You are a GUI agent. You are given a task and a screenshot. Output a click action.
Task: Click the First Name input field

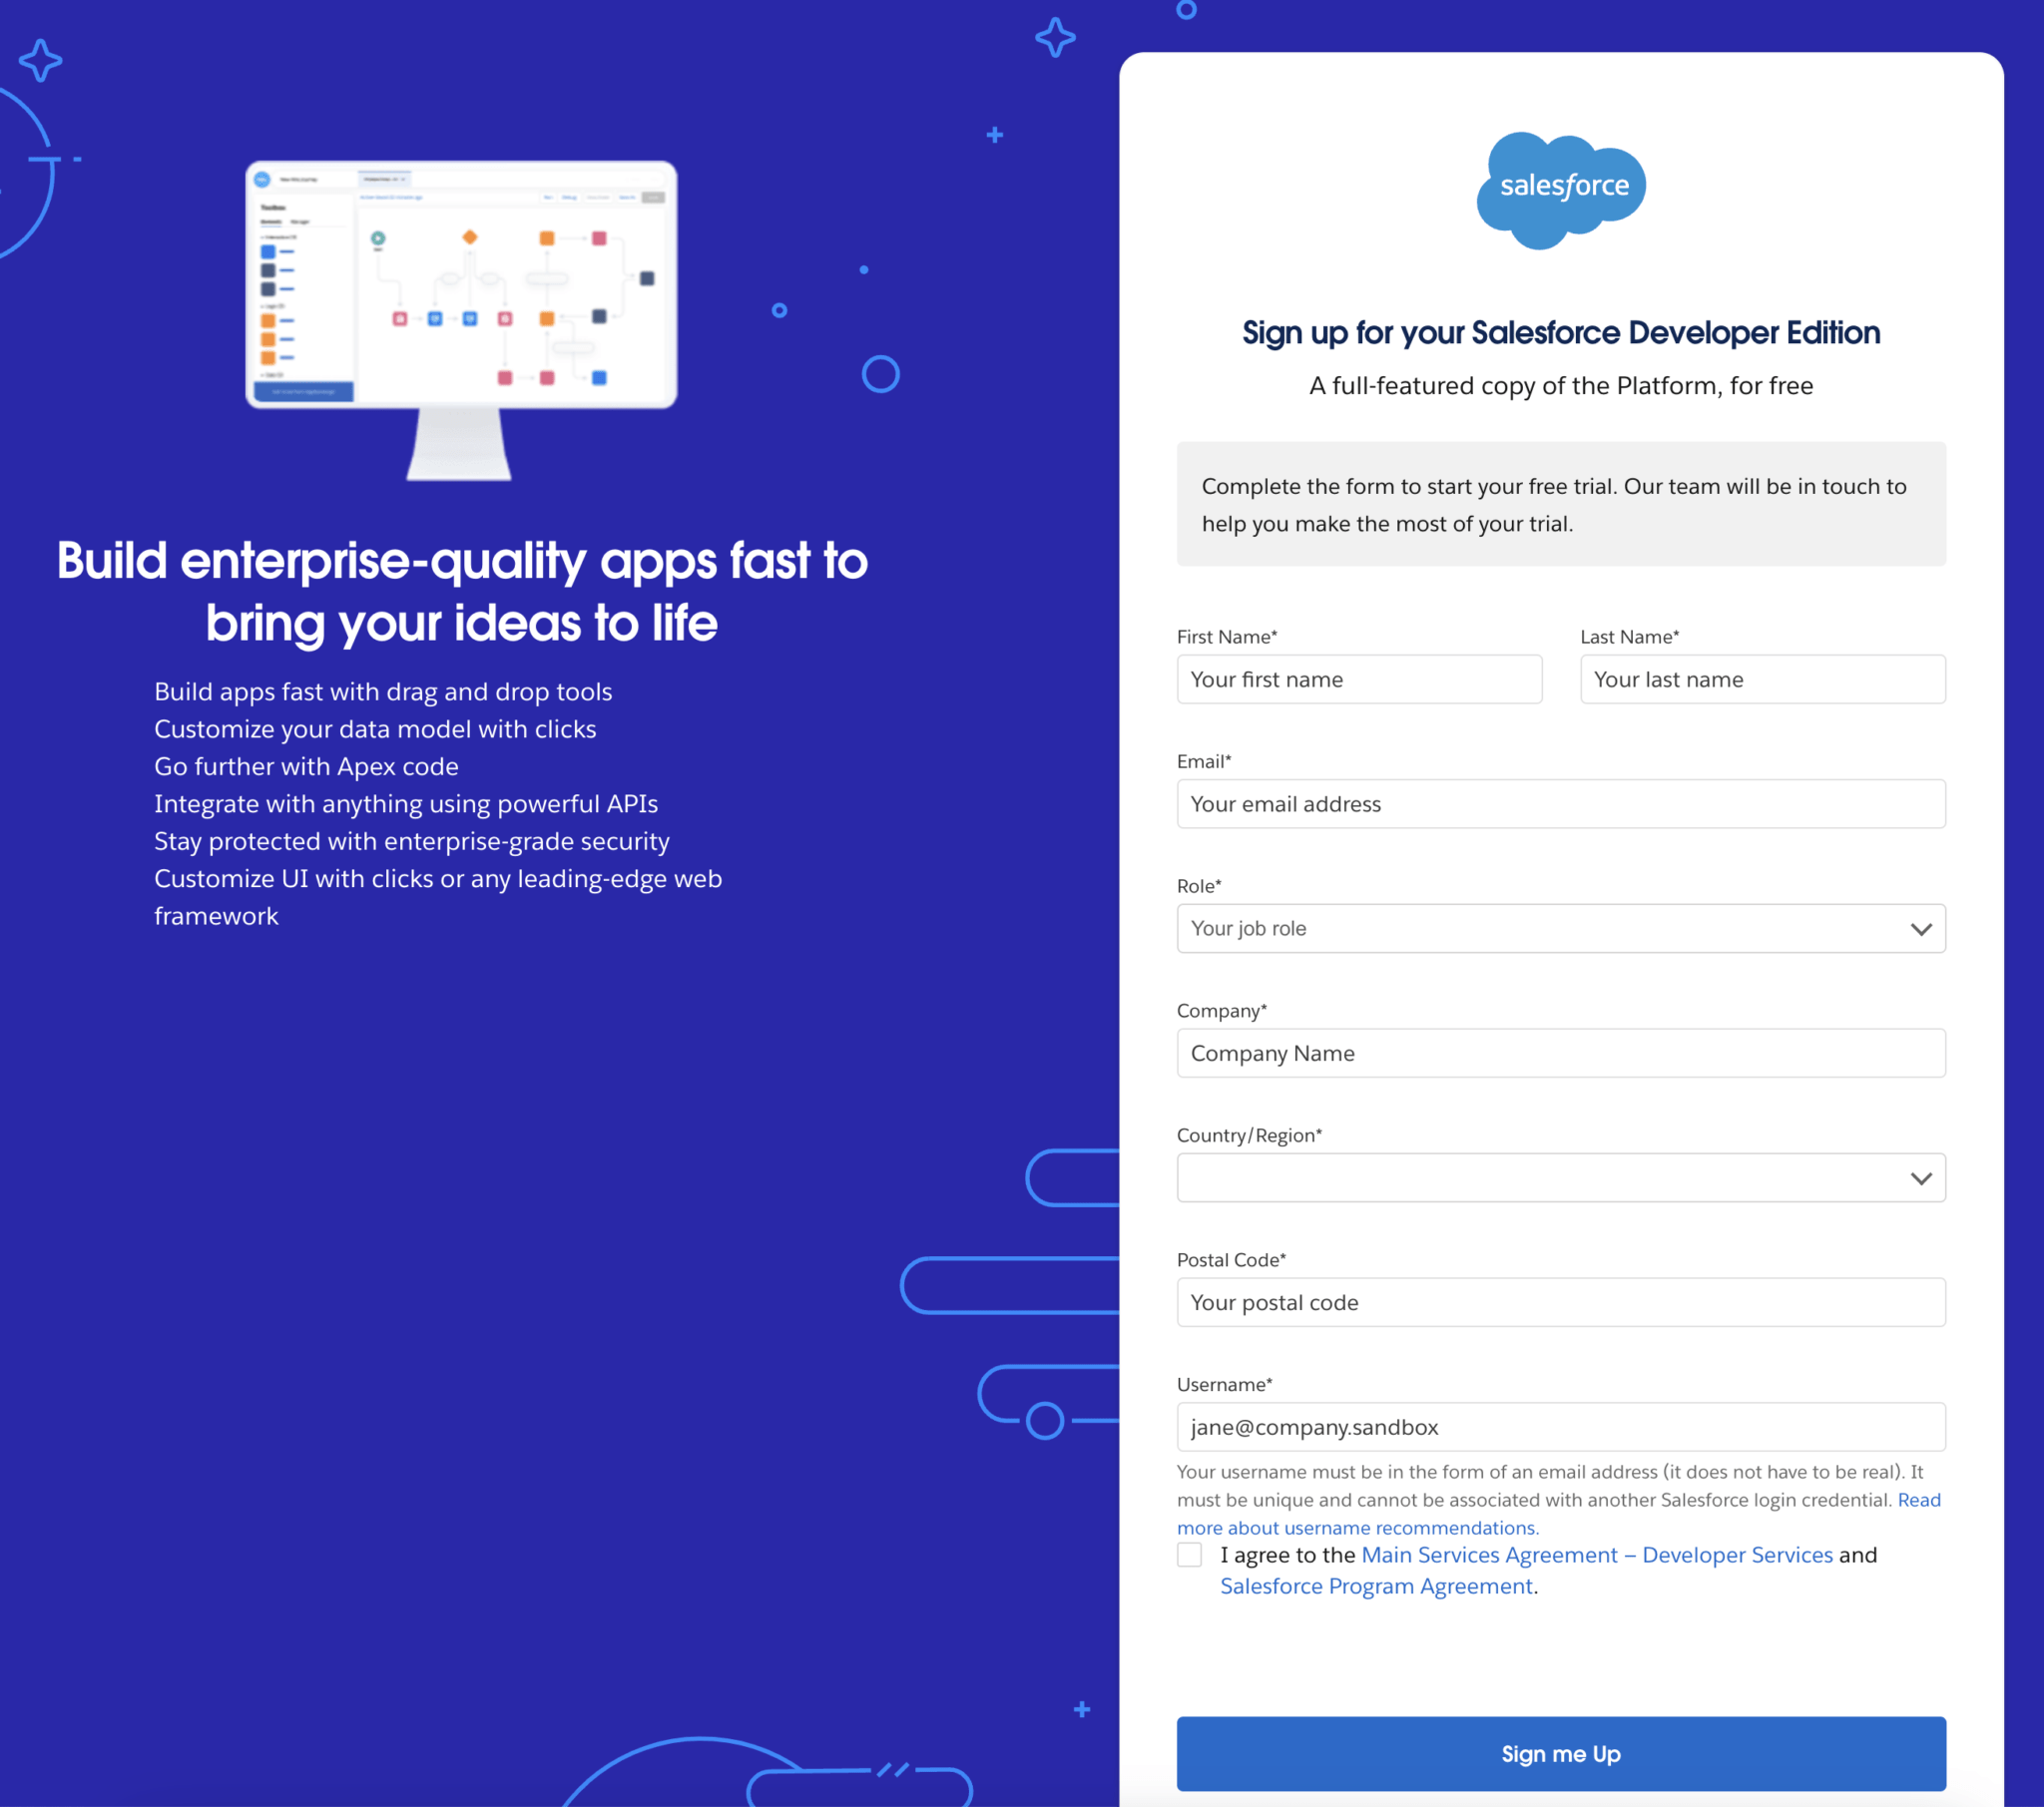point(1359,680)
